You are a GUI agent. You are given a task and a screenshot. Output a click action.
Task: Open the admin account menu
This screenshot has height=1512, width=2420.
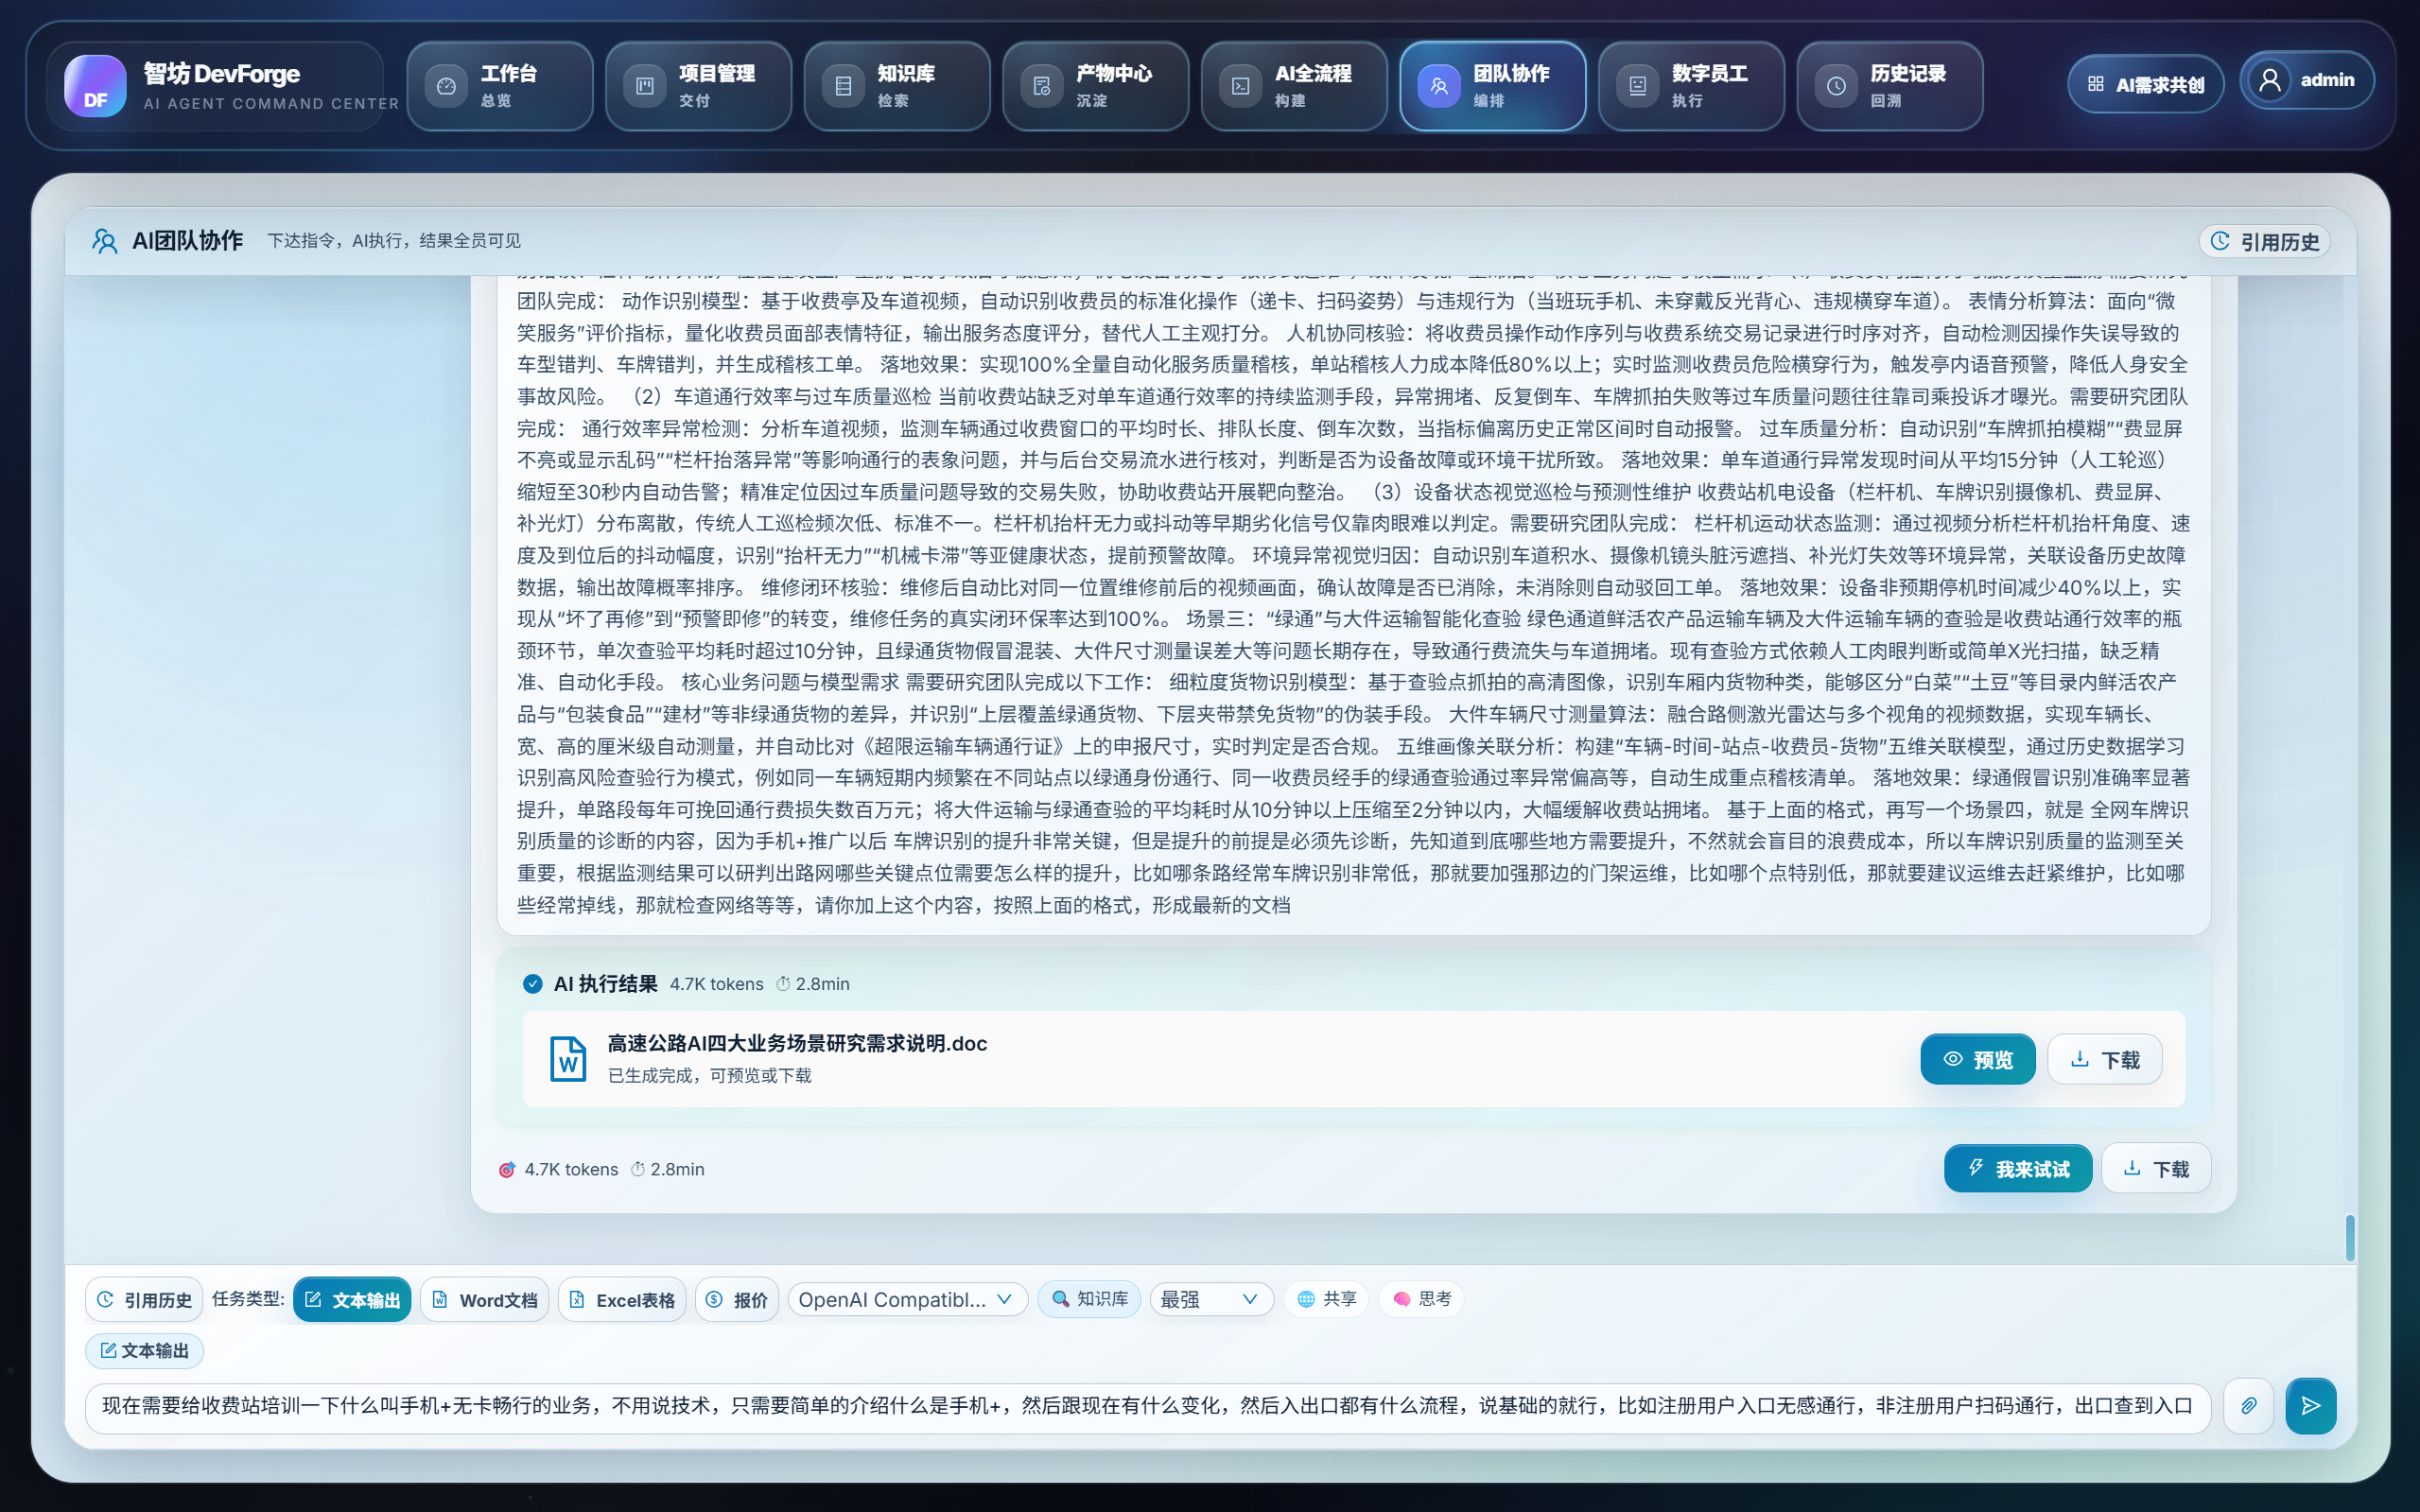pos(2307,80)
